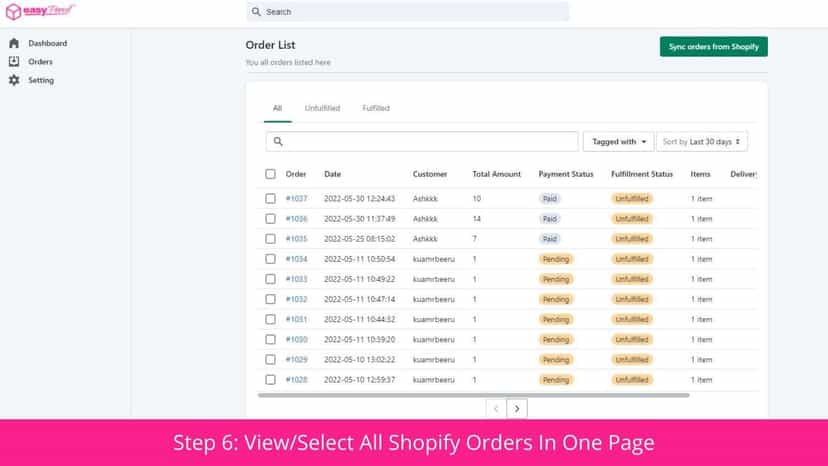Click customer kuamrbeeru in order #1028 row
The image size is (828, 466).
tap(434, 379)
